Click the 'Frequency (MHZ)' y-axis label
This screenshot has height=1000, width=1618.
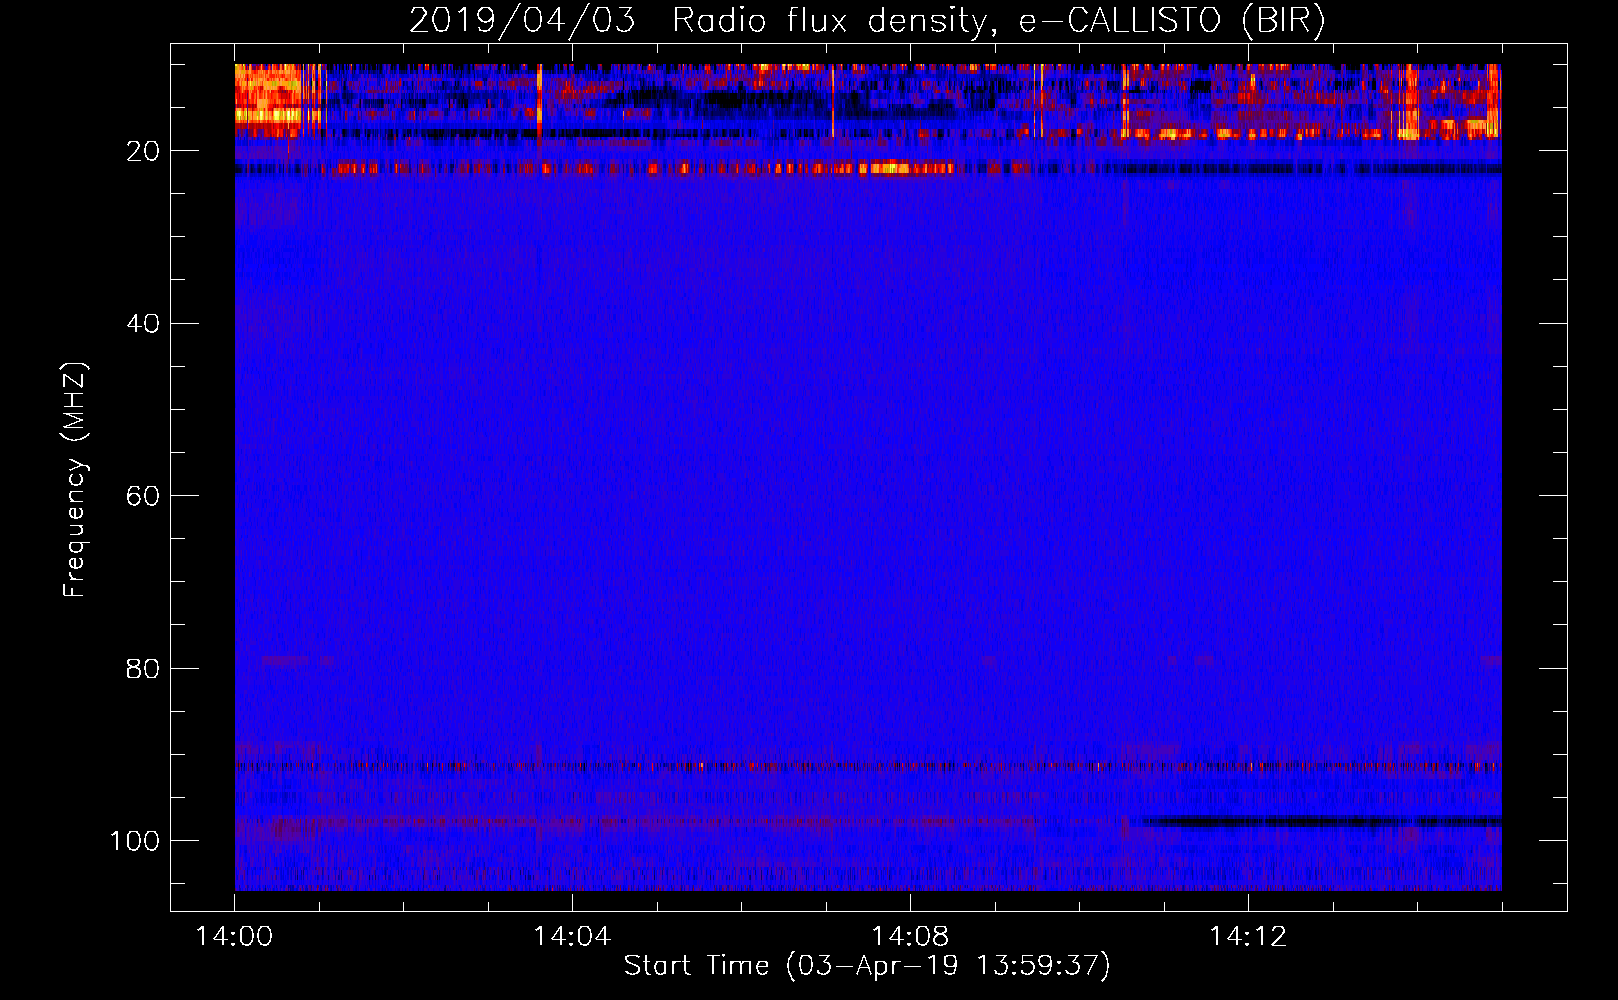click(x=75, y=480)
